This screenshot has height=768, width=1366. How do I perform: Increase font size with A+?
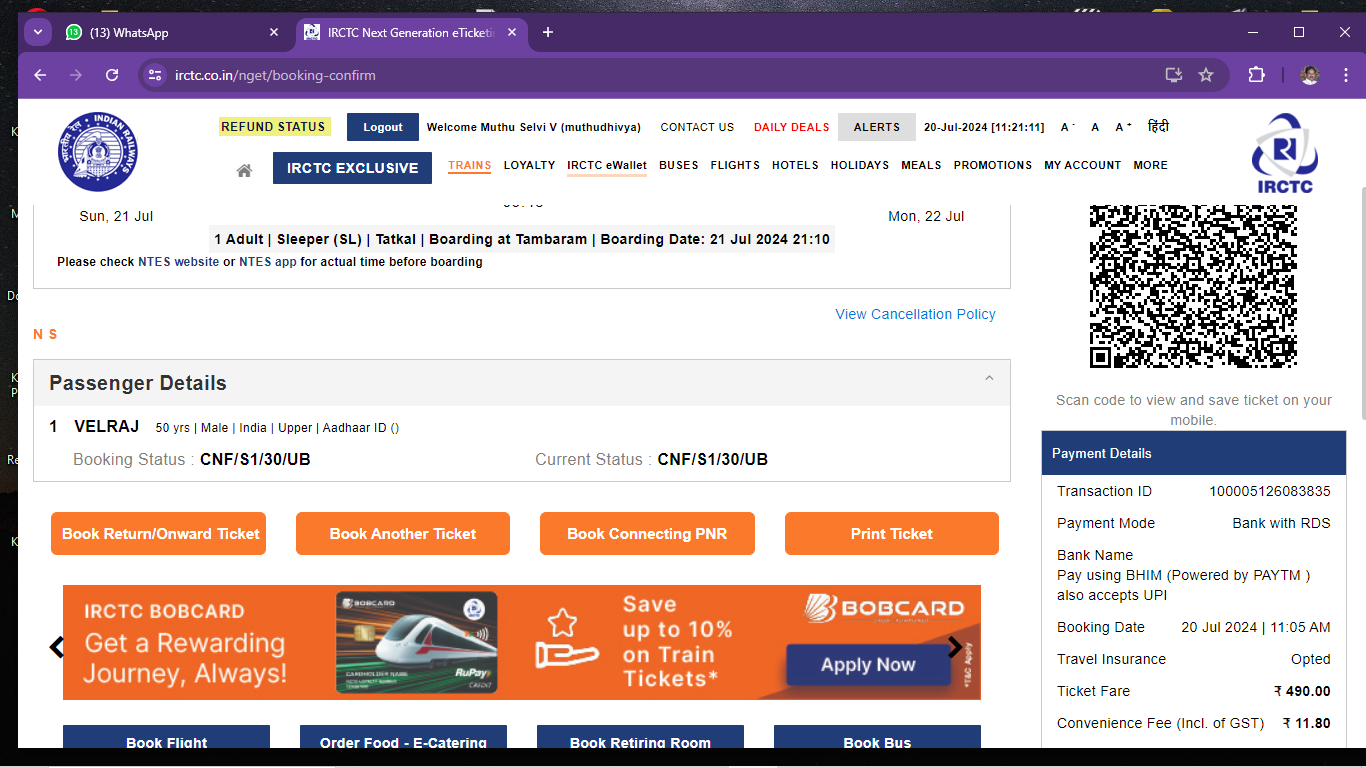[1125, 127]
